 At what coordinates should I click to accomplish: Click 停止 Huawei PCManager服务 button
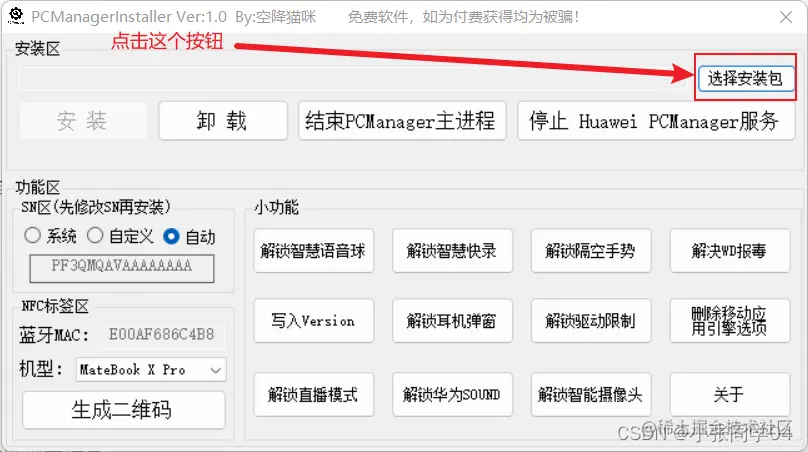click(656, 121)
